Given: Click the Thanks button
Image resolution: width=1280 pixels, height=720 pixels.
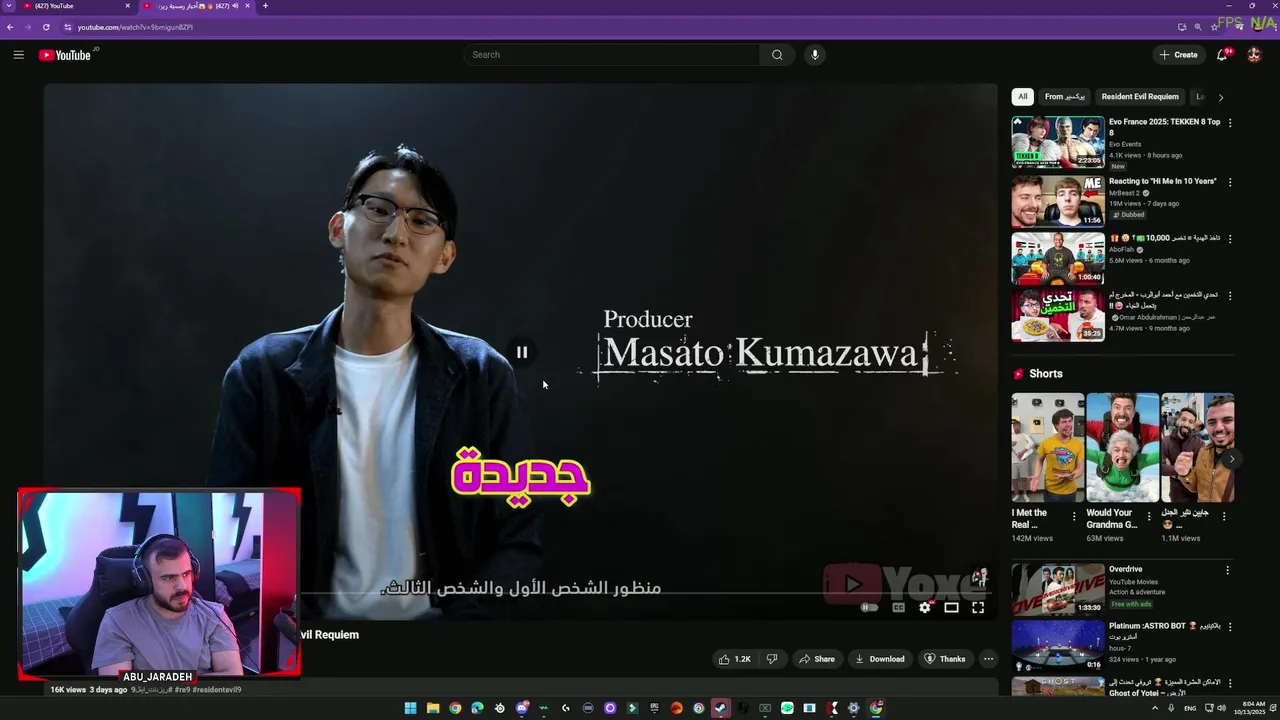Looking at the screenshot, I should click(945, 659).
